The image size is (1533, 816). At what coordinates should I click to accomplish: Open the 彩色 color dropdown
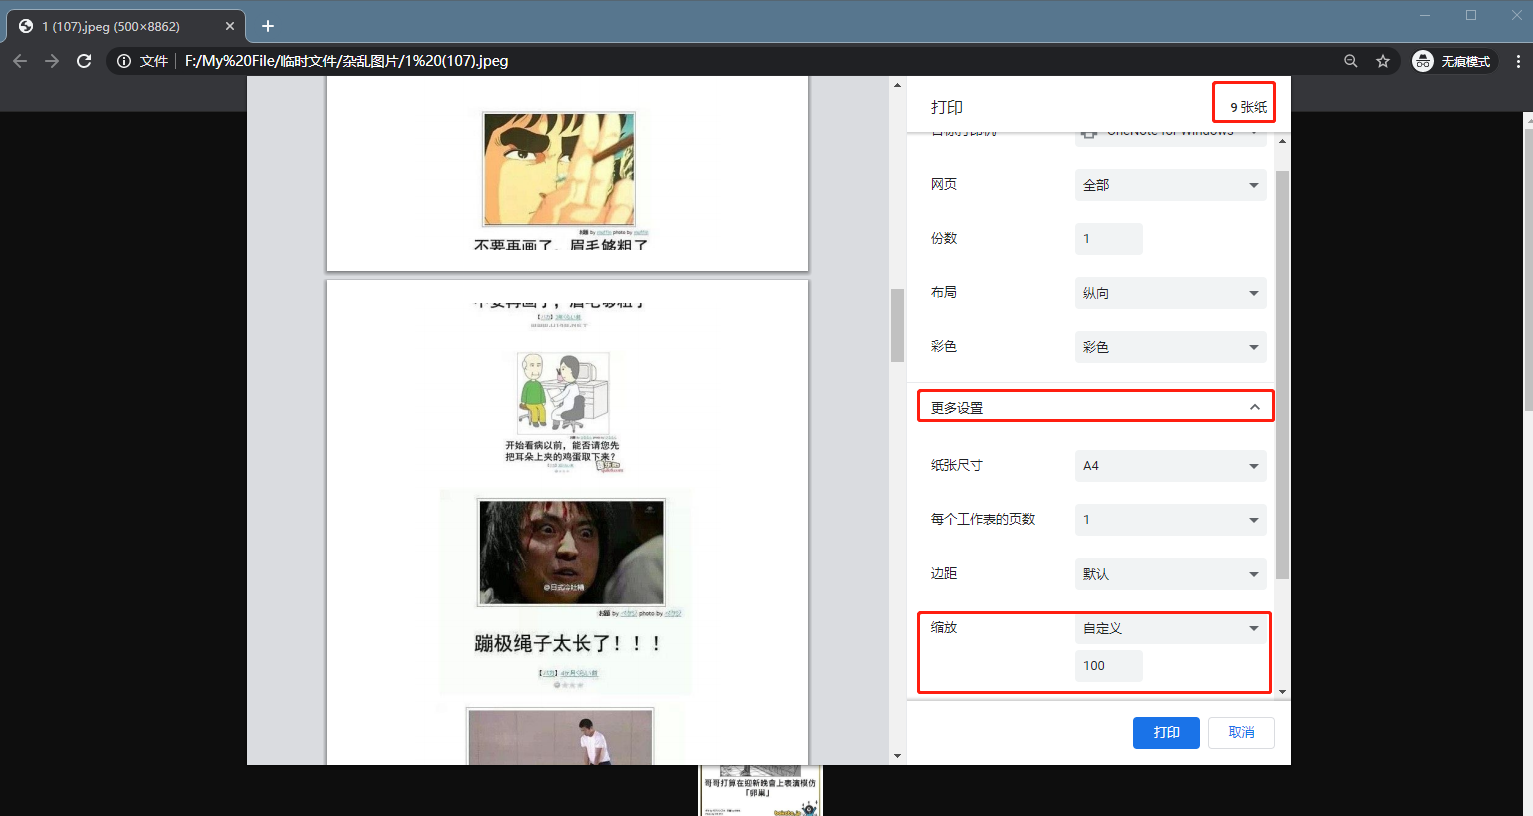[x=1170, y=347]
